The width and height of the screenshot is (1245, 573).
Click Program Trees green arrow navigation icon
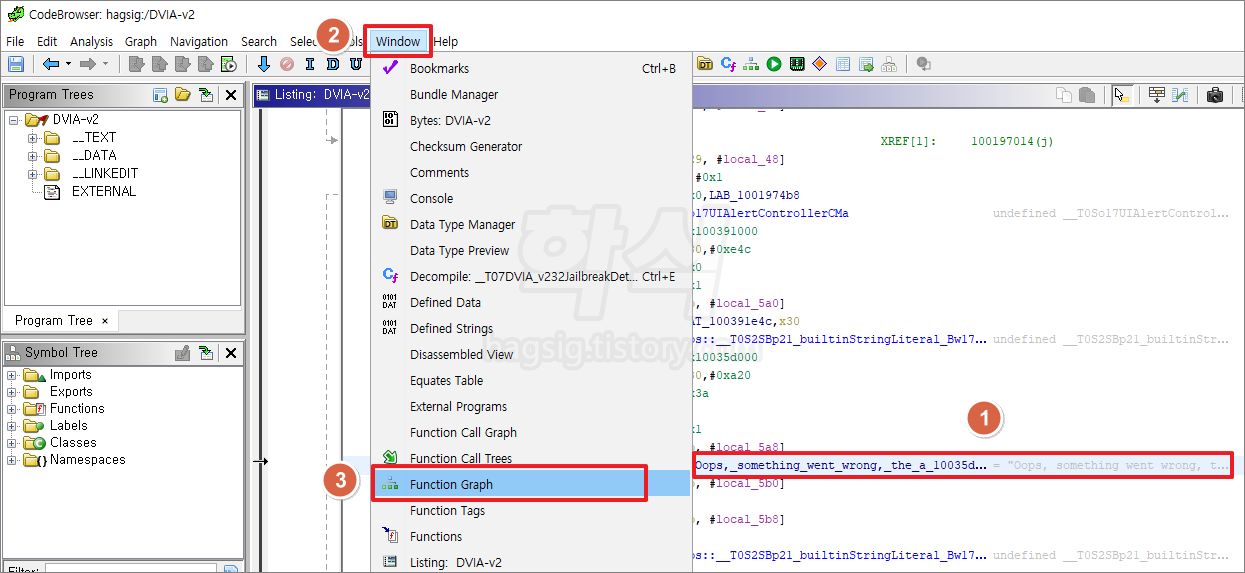206,95
